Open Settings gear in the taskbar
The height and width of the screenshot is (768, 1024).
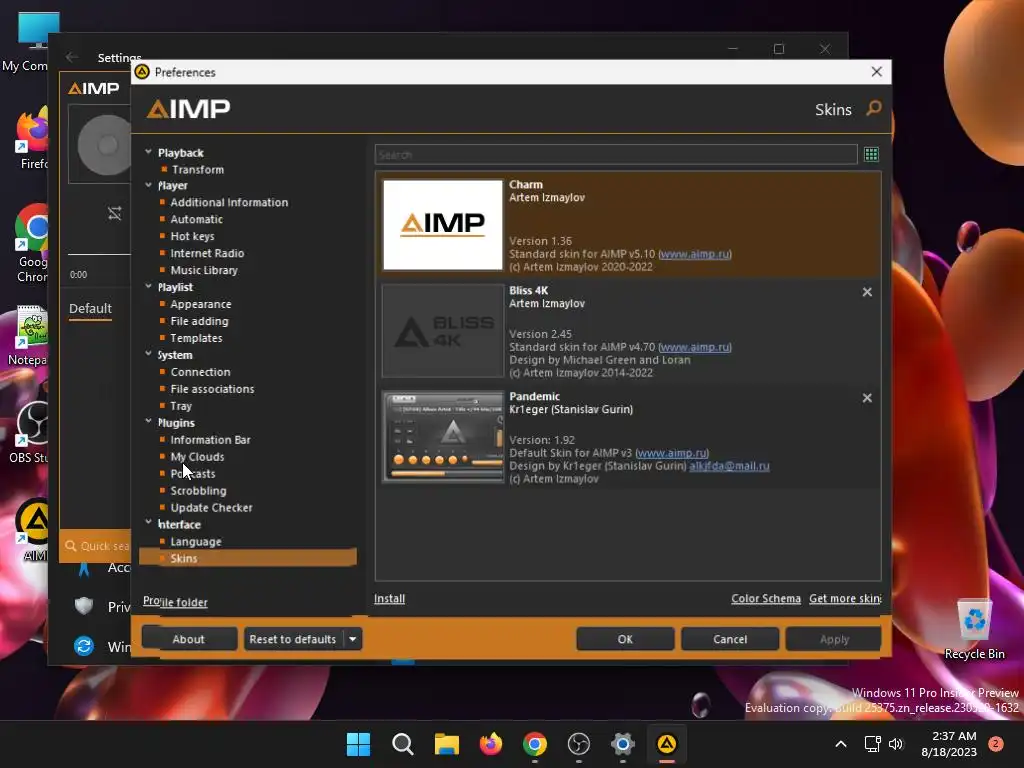click(622, 744)
